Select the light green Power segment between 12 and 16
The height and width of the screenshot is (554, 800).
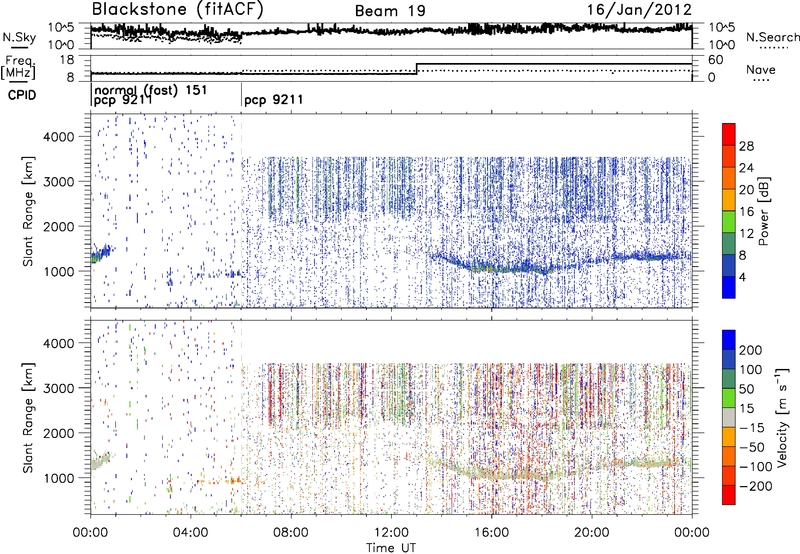(729, 222)
